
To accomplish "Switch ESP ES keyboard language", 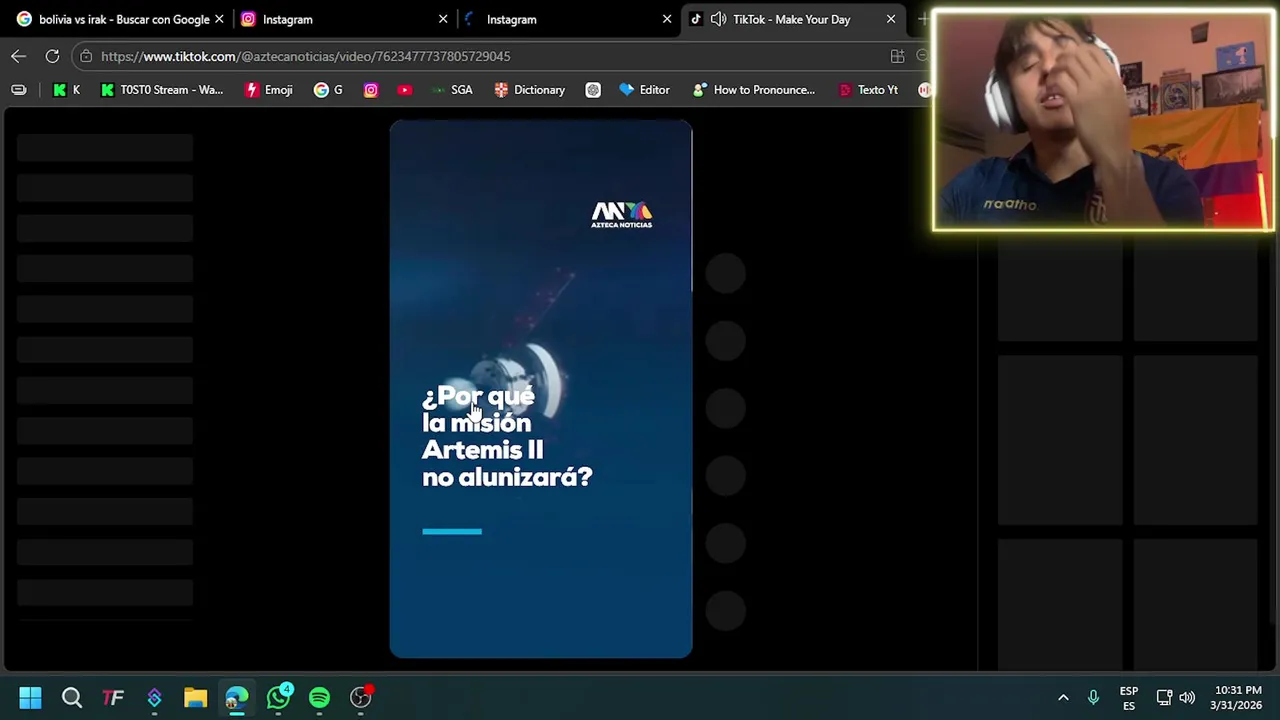I will 1129,698.
